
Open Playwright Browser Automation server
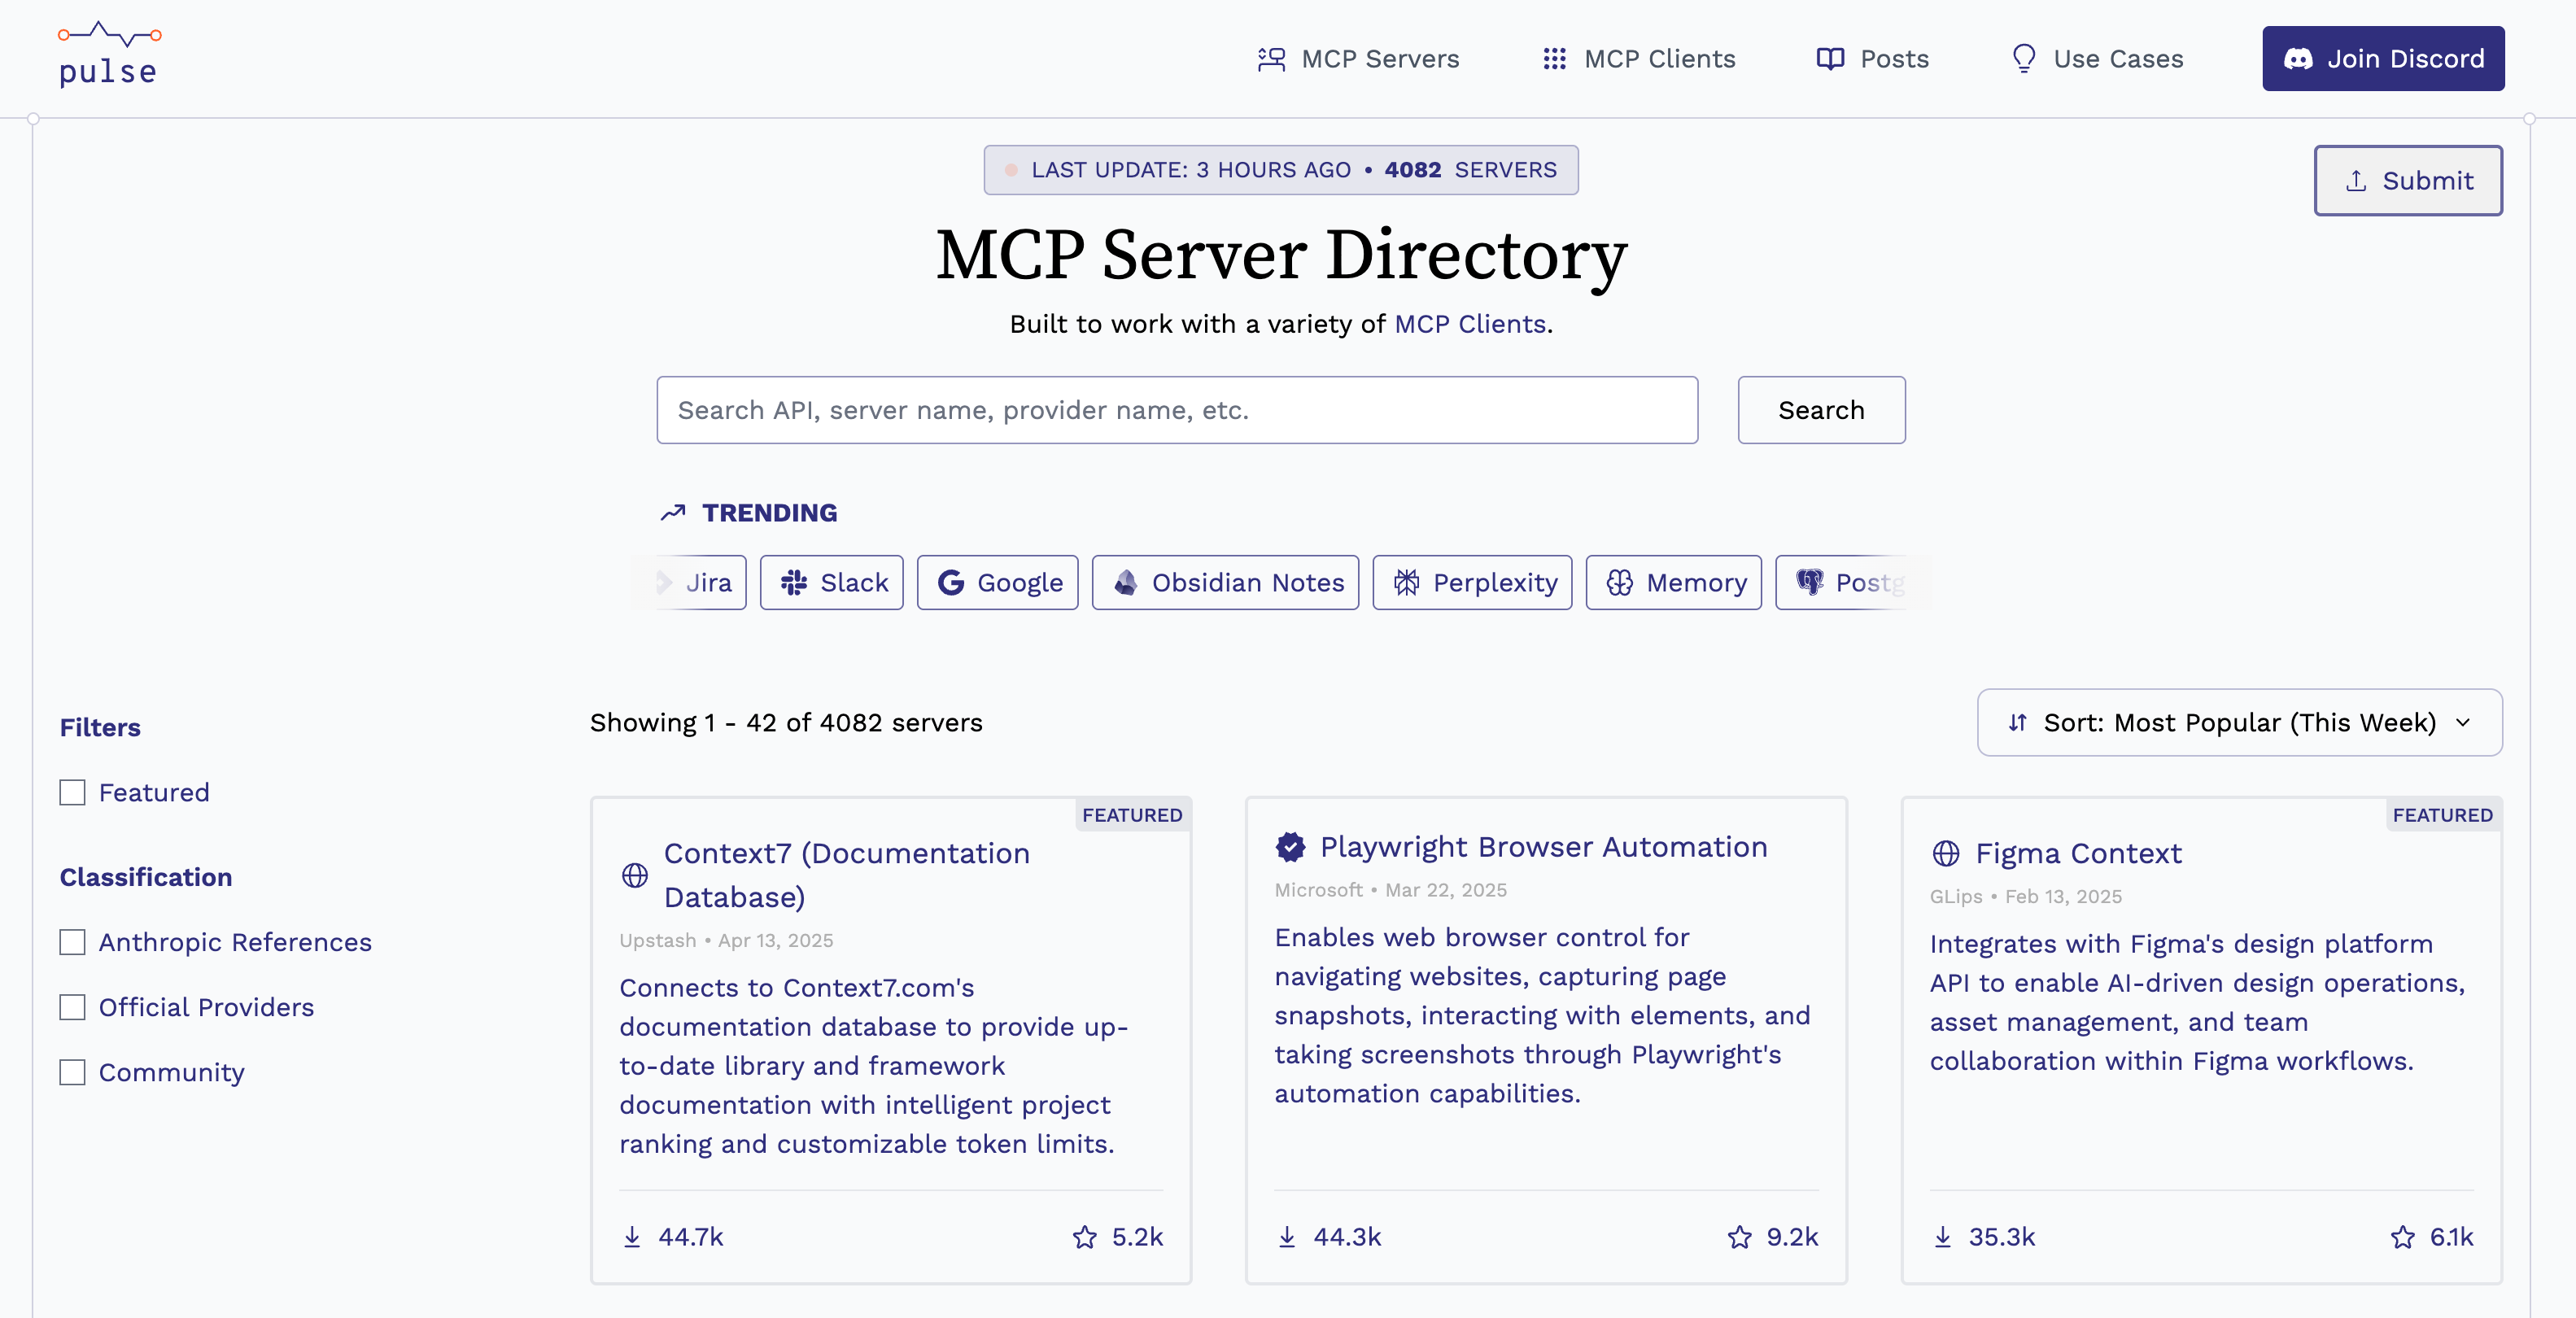coord(1543,847)
